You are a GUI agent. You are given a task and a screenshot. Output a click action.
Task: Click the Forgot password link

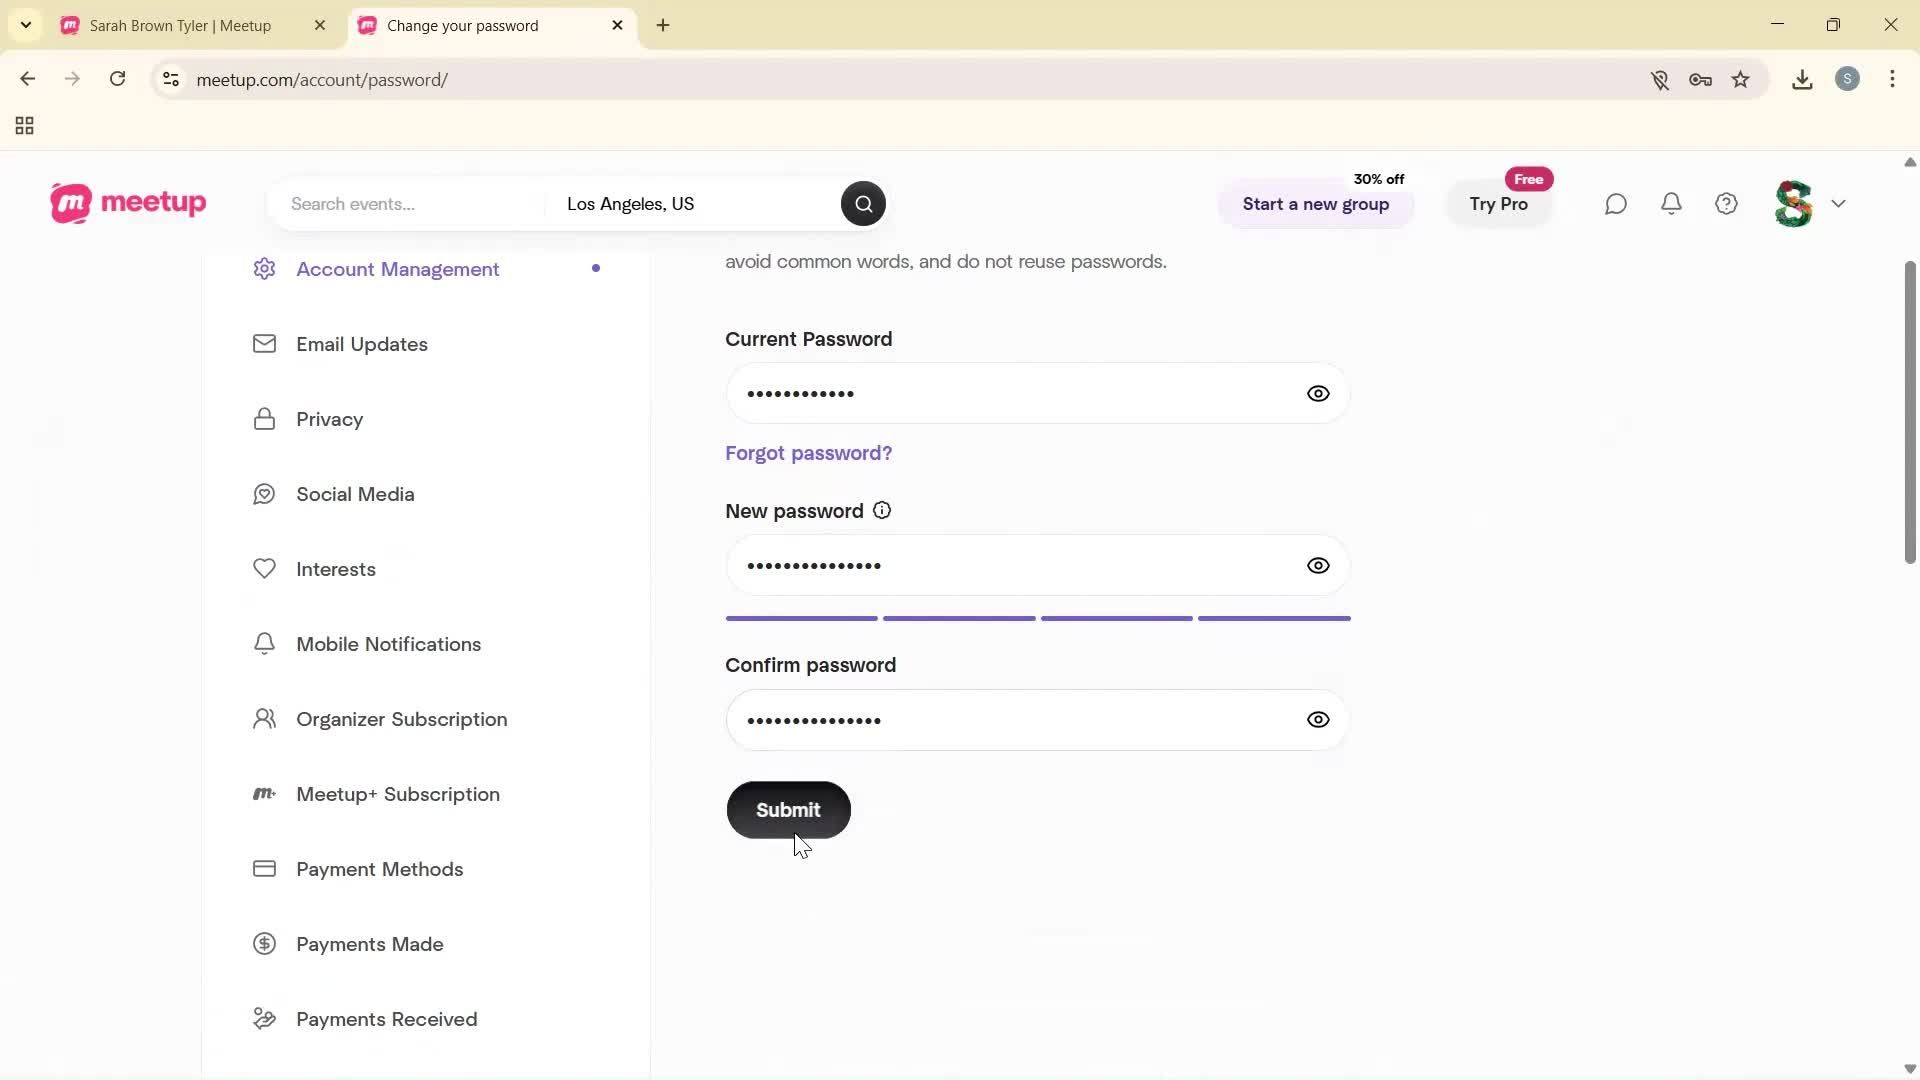(808, 453)
